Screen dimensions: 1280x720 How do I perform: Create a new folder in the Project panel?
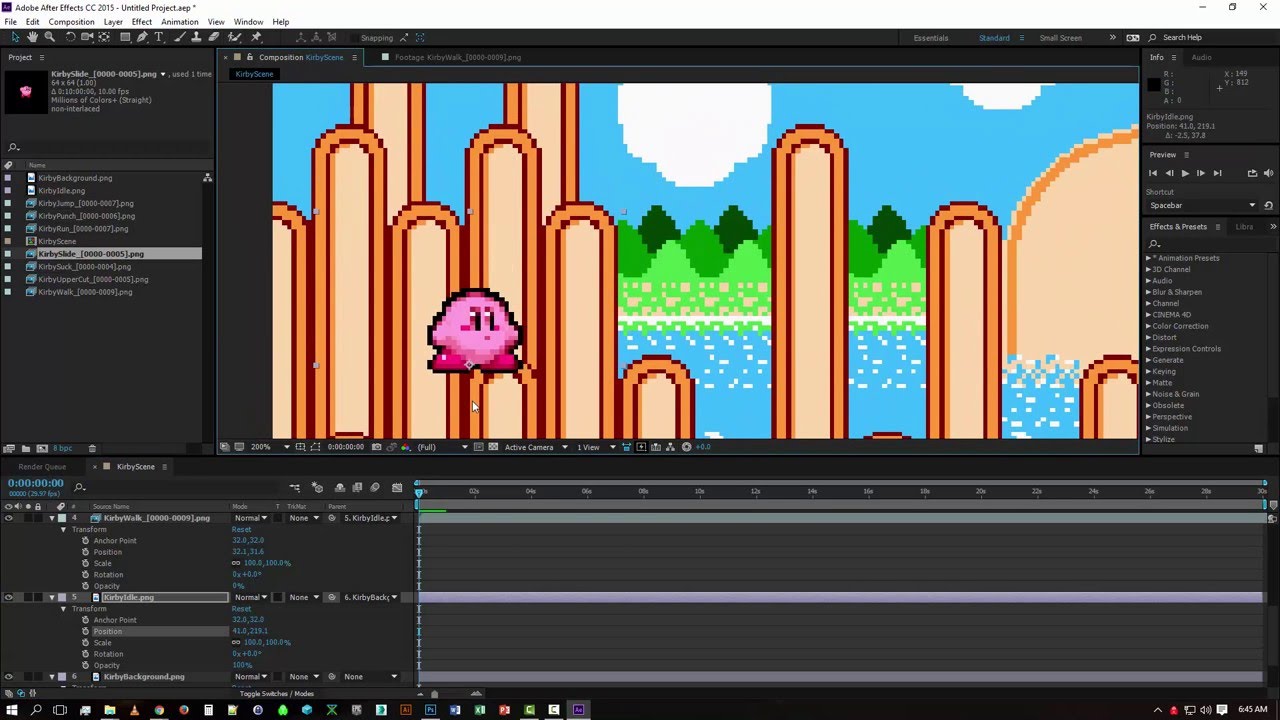pos(26,448)
